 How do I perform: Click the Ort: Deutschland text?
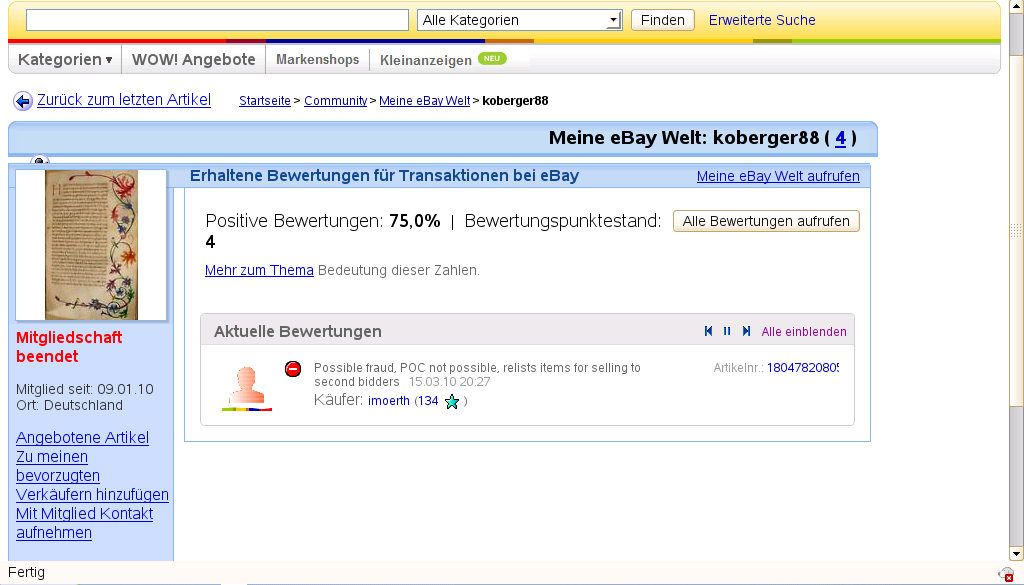[x=69, y=405]
